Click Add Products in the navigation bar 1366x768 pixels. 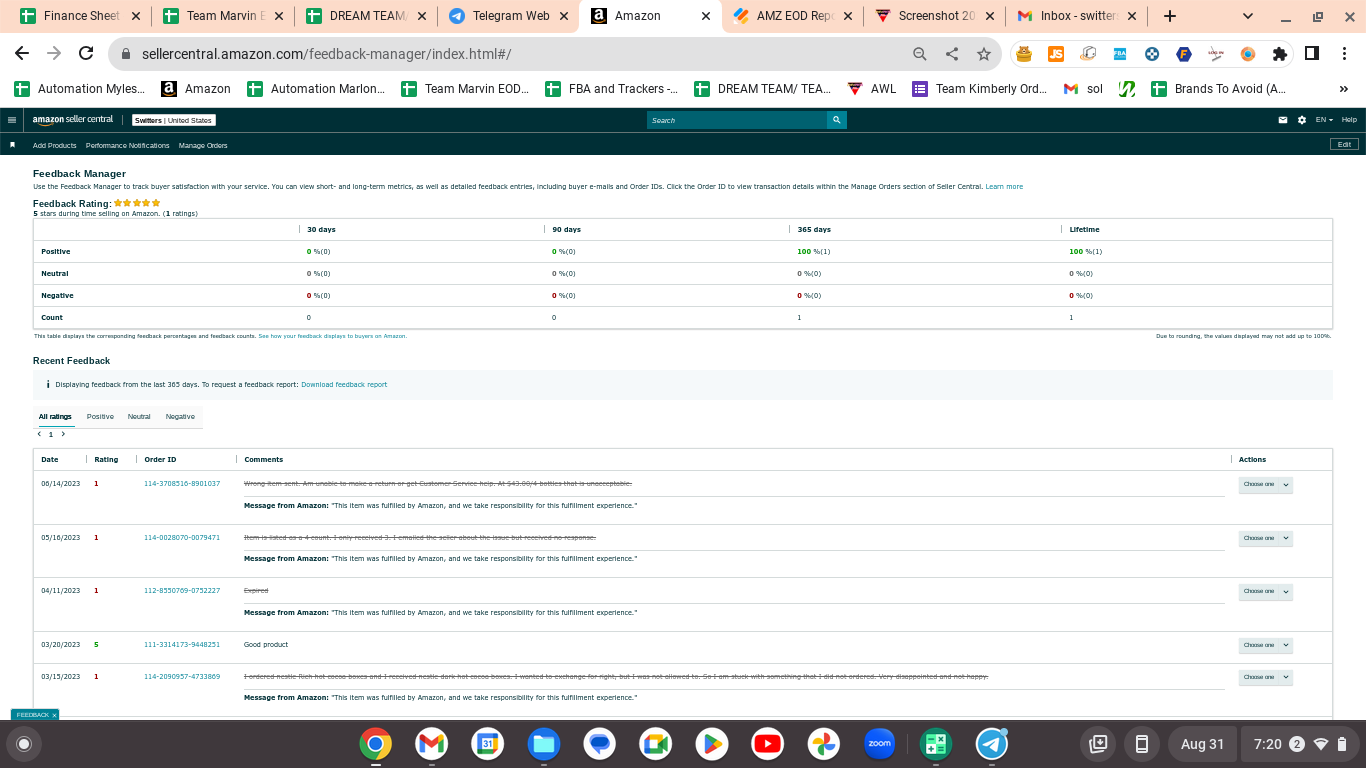[54, 146]
